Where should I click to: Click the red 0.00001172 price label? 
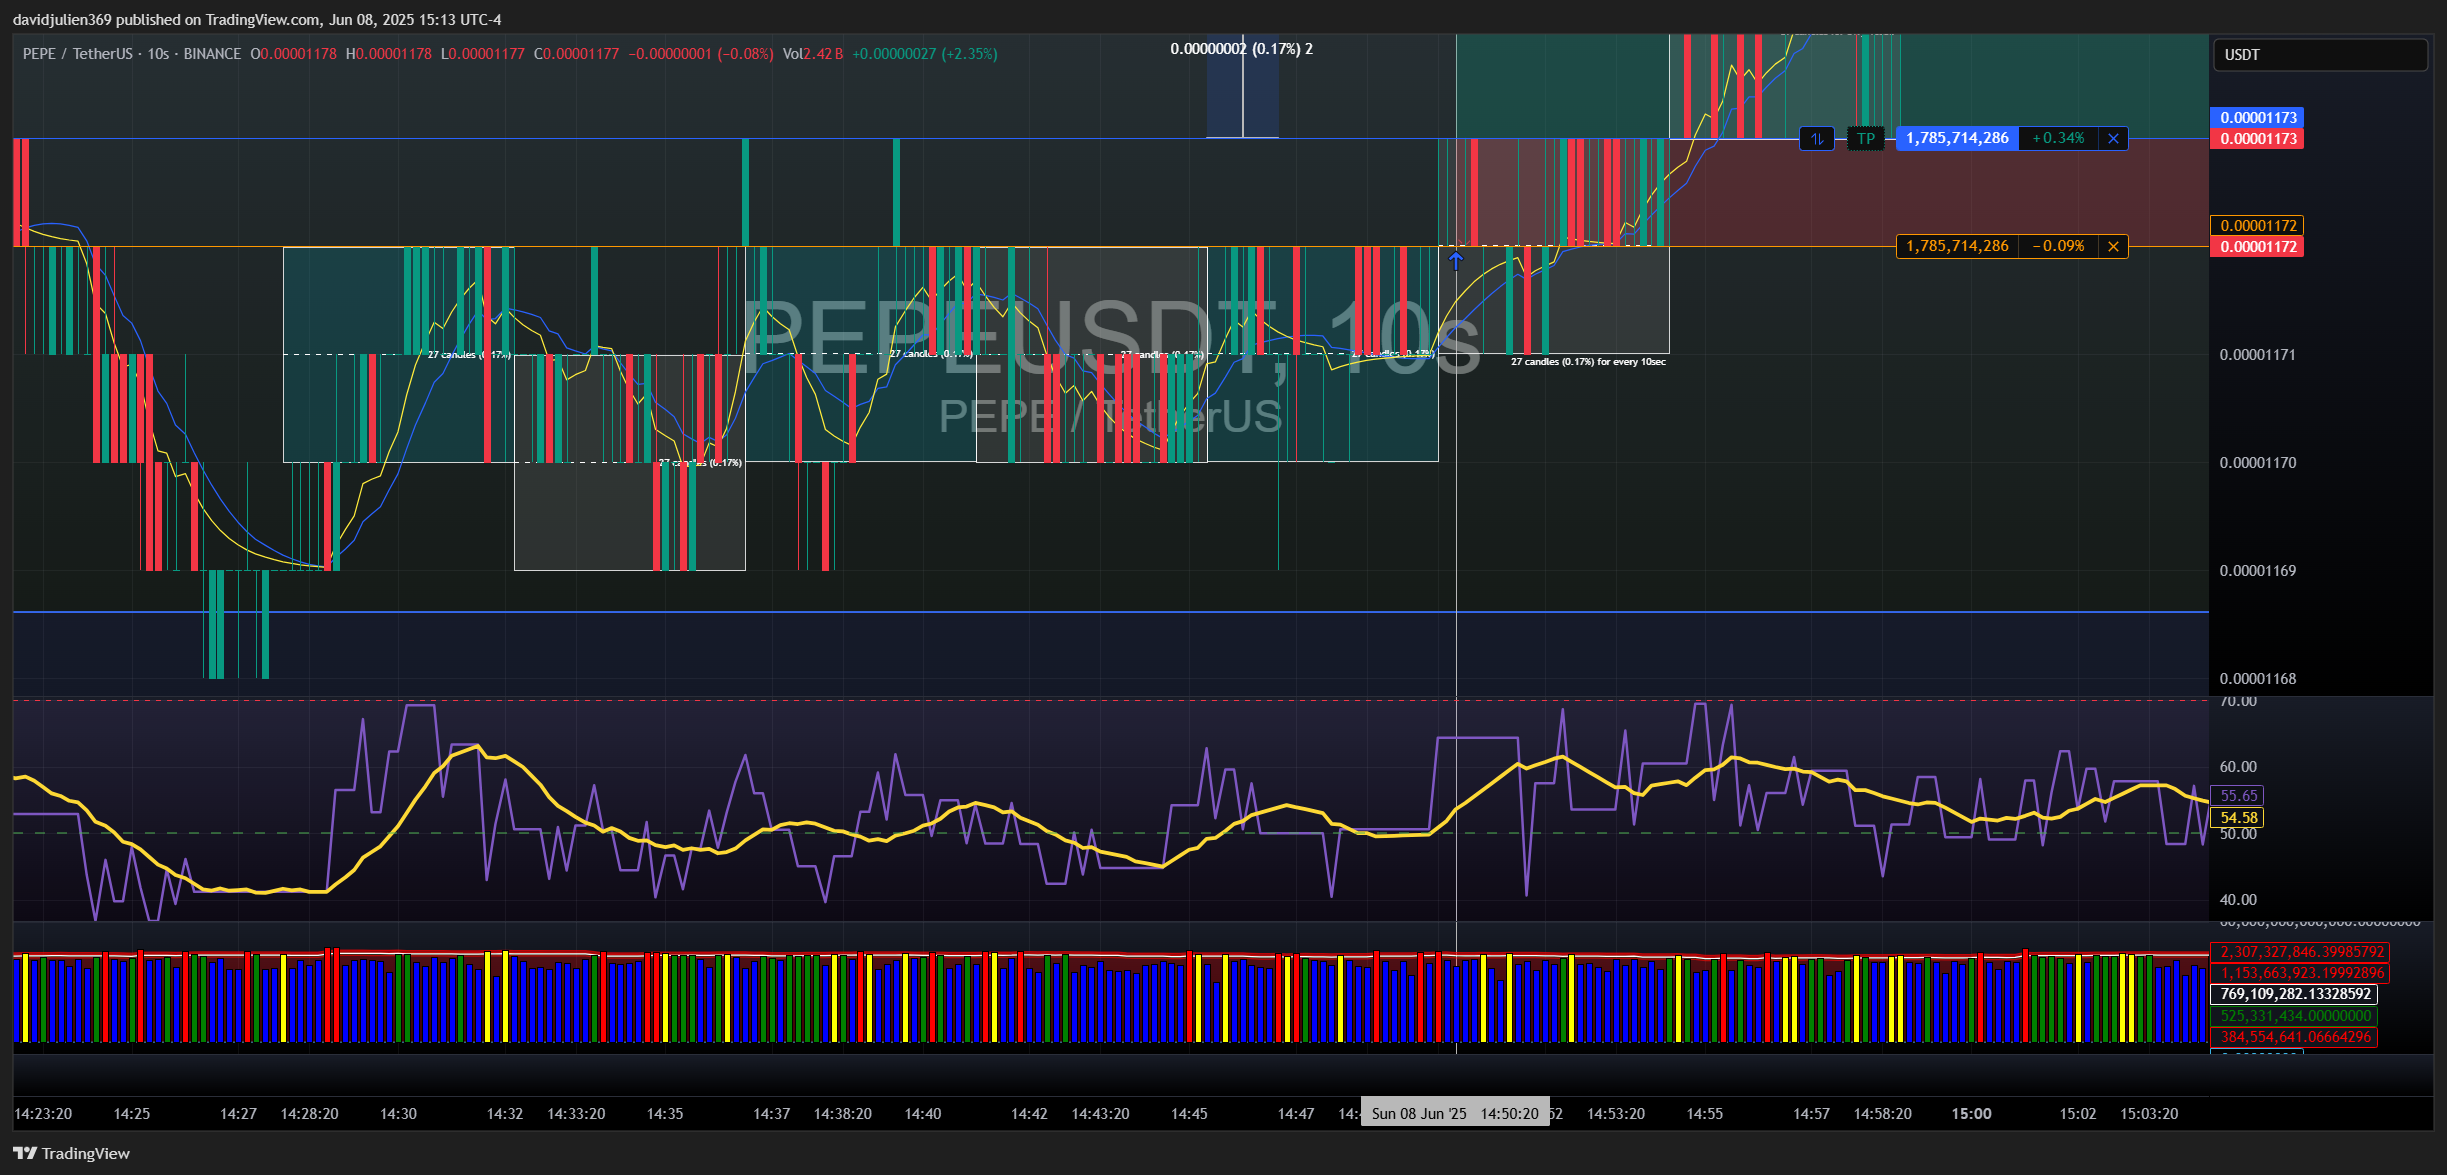click(x=2258, y=247)
